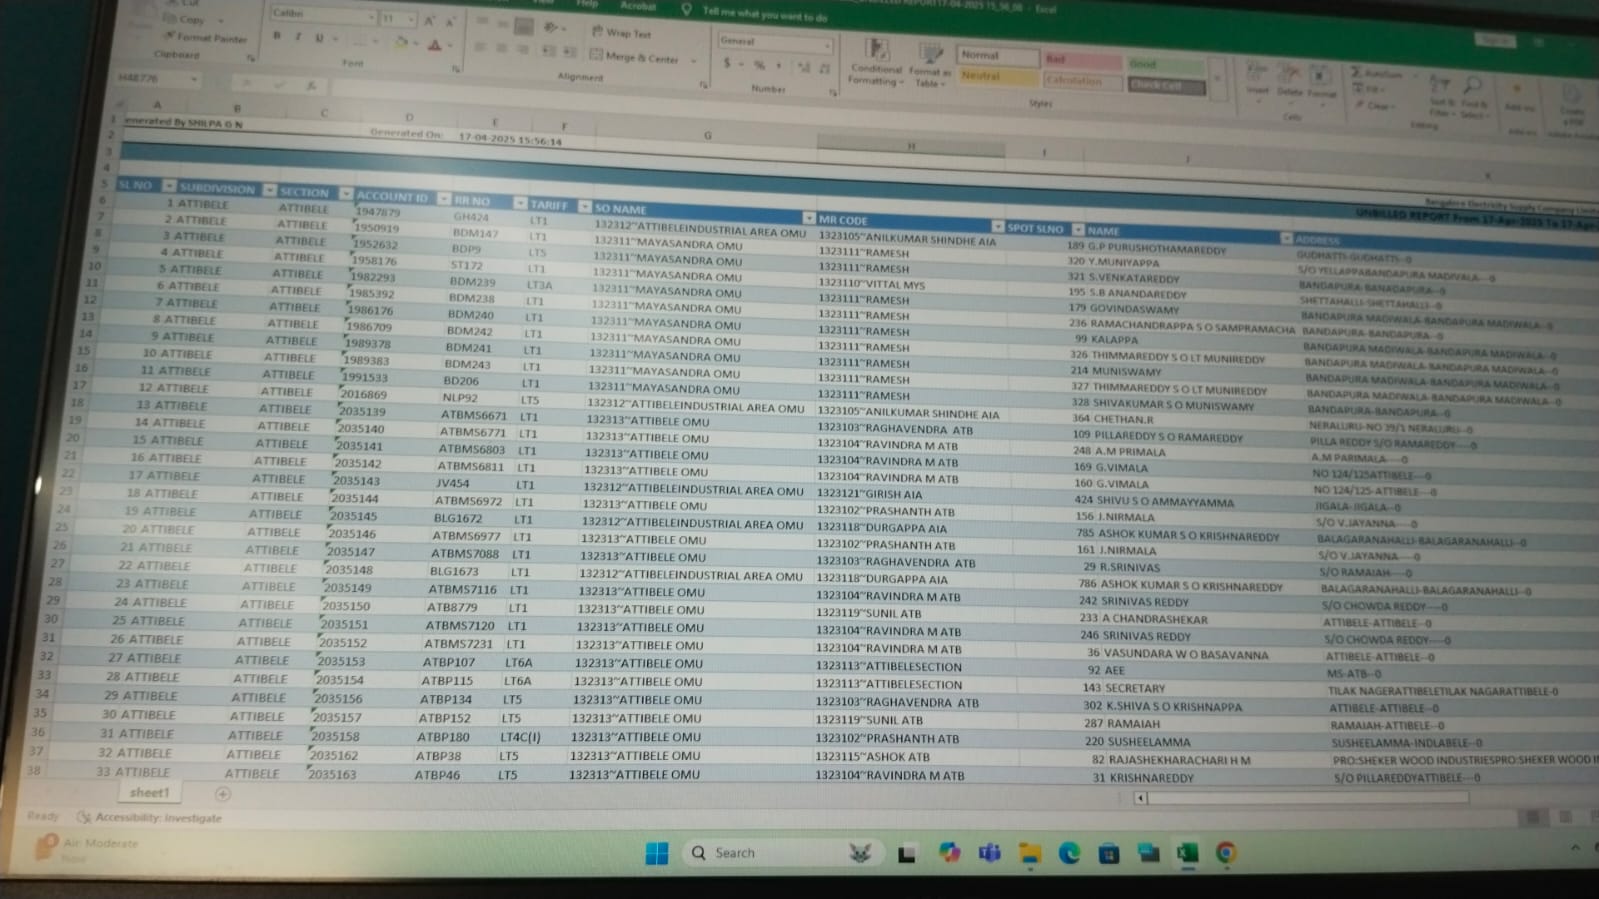Open the font name Calibri dropdown
The image size is (1599, 899).
[x=371, y=17]
